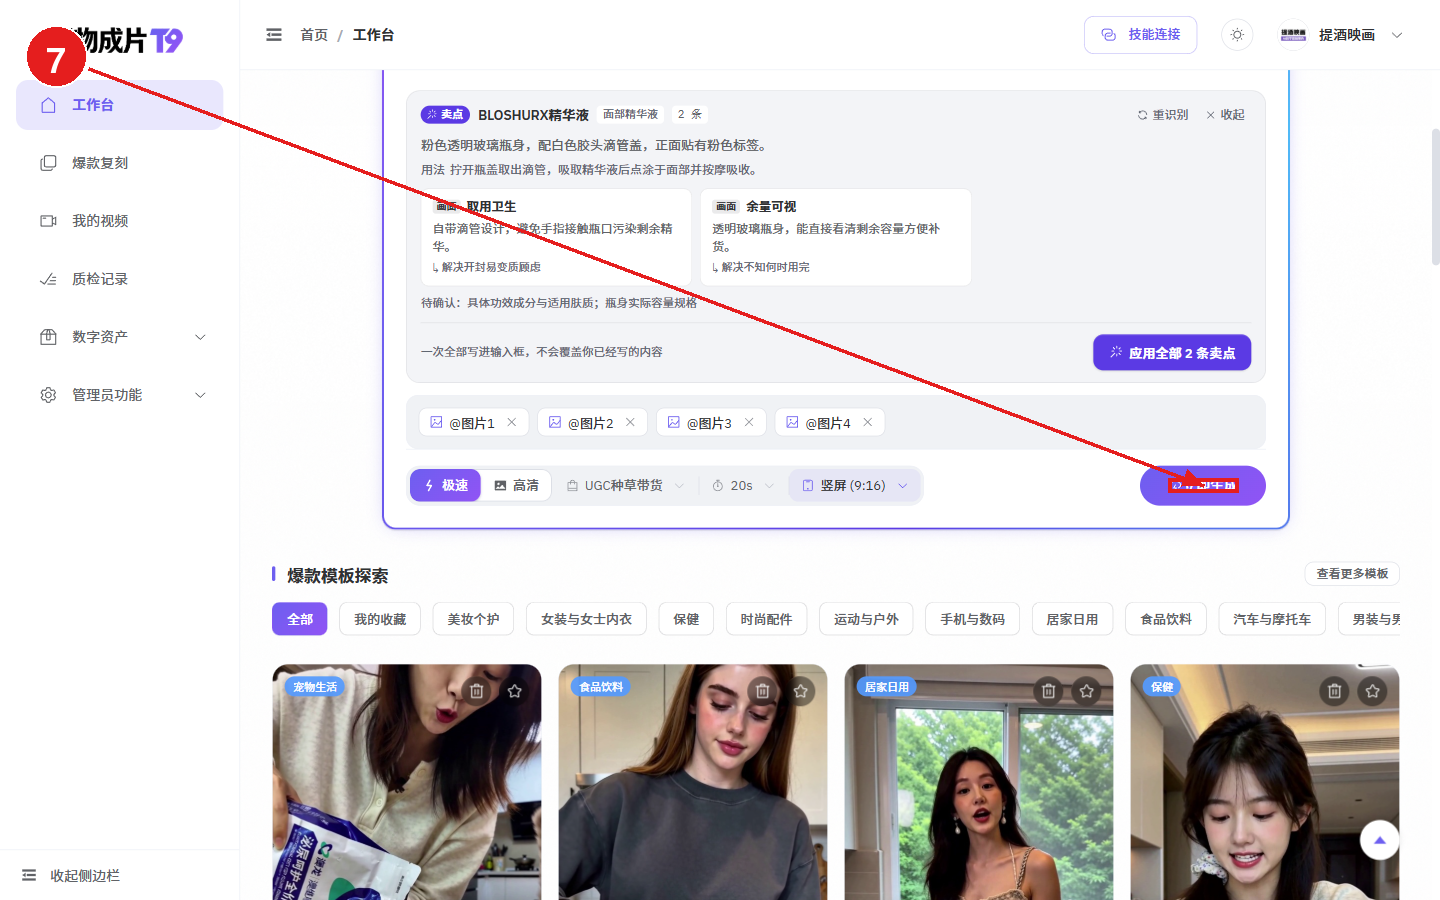1440x900 pixels.
Task: Click the back-to-top arrow button
Action: (1380, 840)
